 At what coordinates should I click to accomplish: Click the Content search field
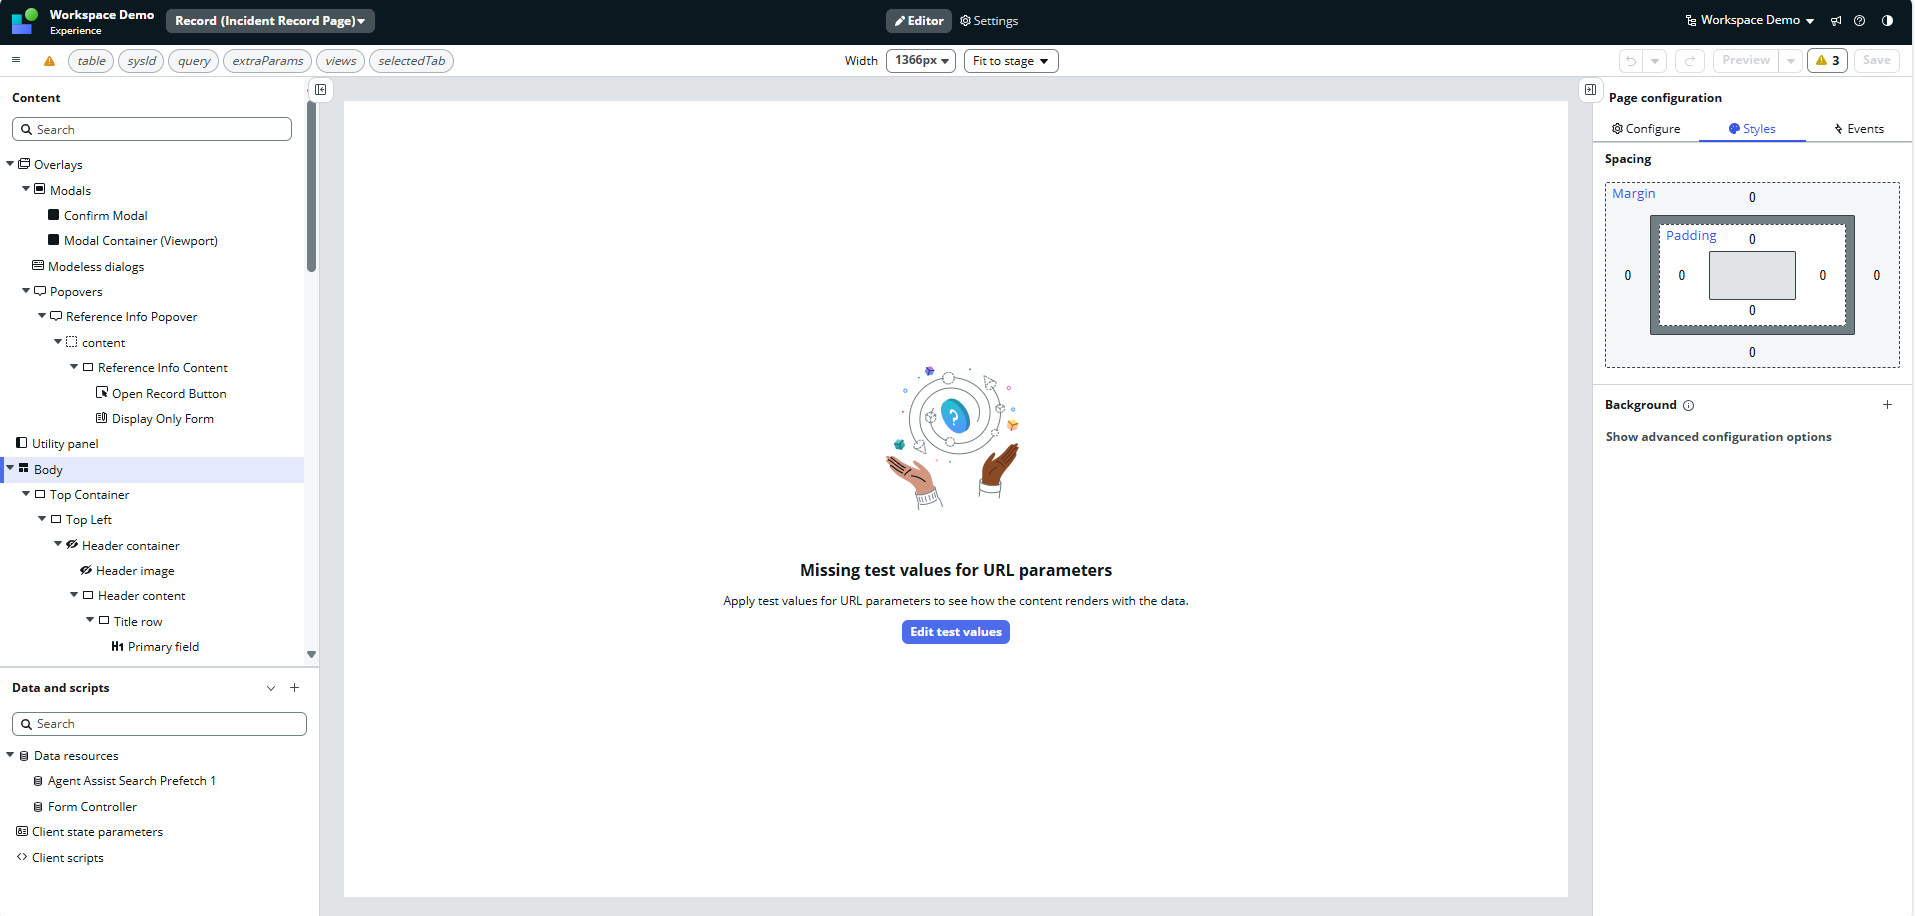click(x=152, y=130)
